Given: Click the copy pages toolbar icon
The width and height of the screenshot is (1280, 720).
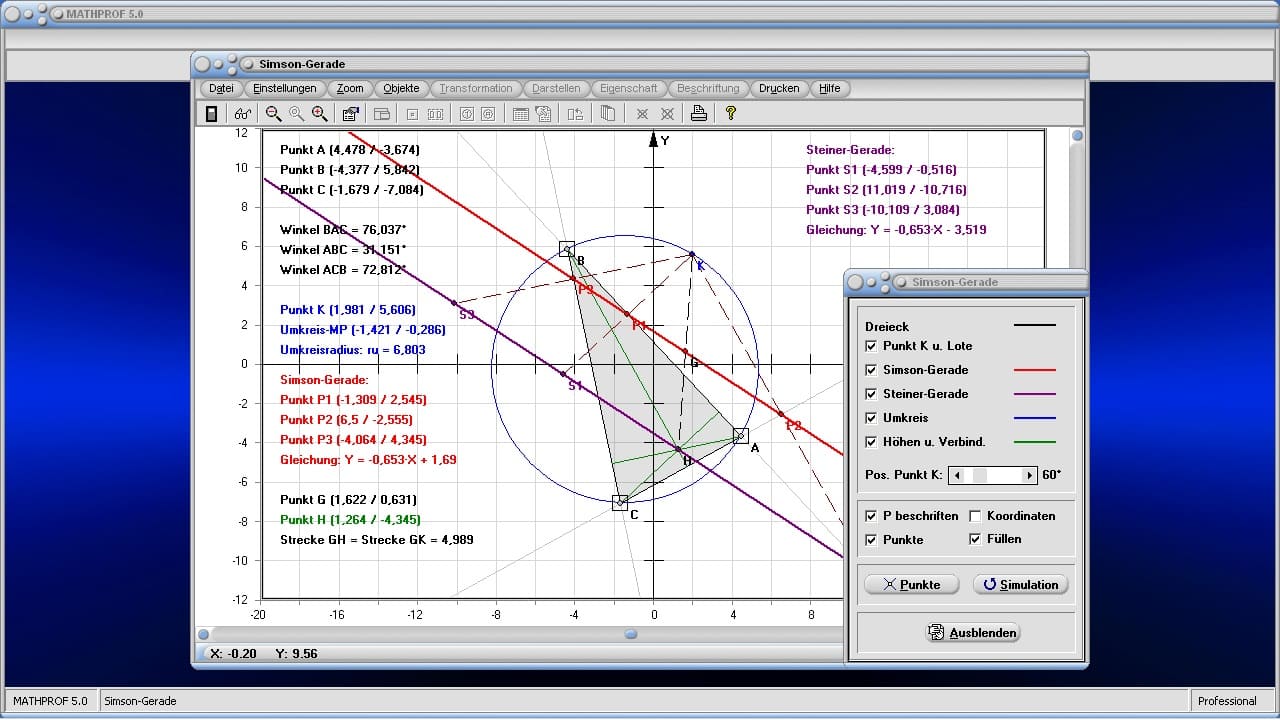Looking at the screenshot, I should click(x=607, y=114).
